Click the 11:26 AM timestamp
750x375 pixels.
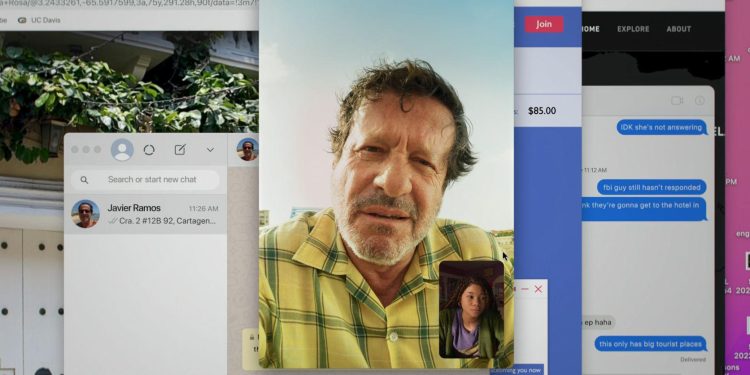pos(203,209)
